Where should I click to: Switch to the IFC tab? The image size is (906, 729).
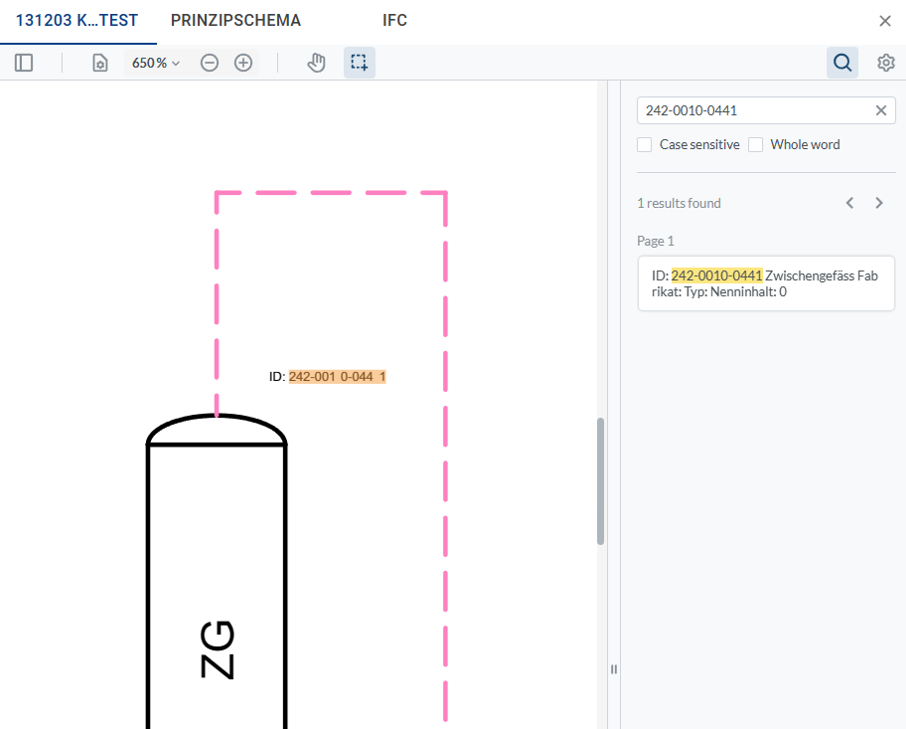pos(395,21)
